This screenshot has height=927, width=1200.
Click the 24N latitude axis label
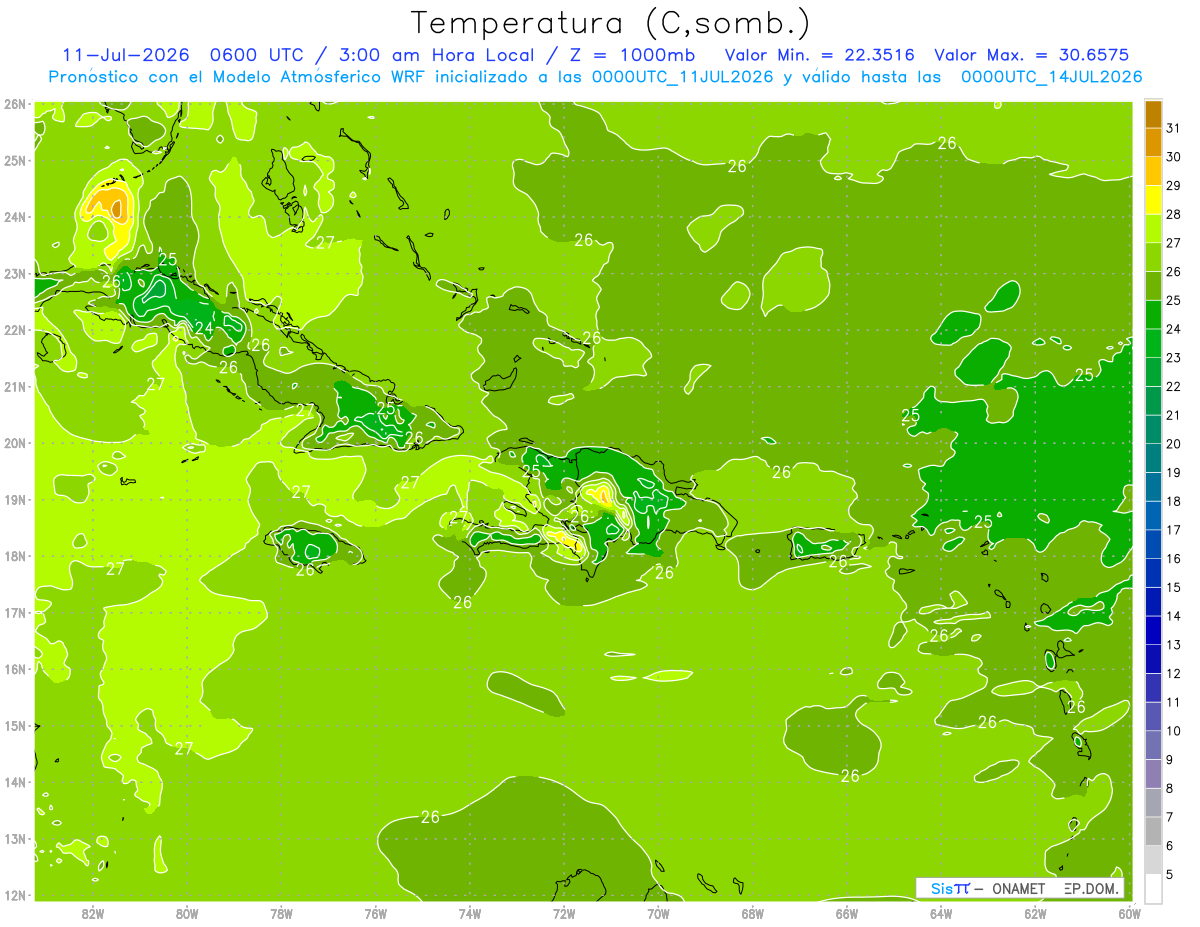tap(15, 217)
